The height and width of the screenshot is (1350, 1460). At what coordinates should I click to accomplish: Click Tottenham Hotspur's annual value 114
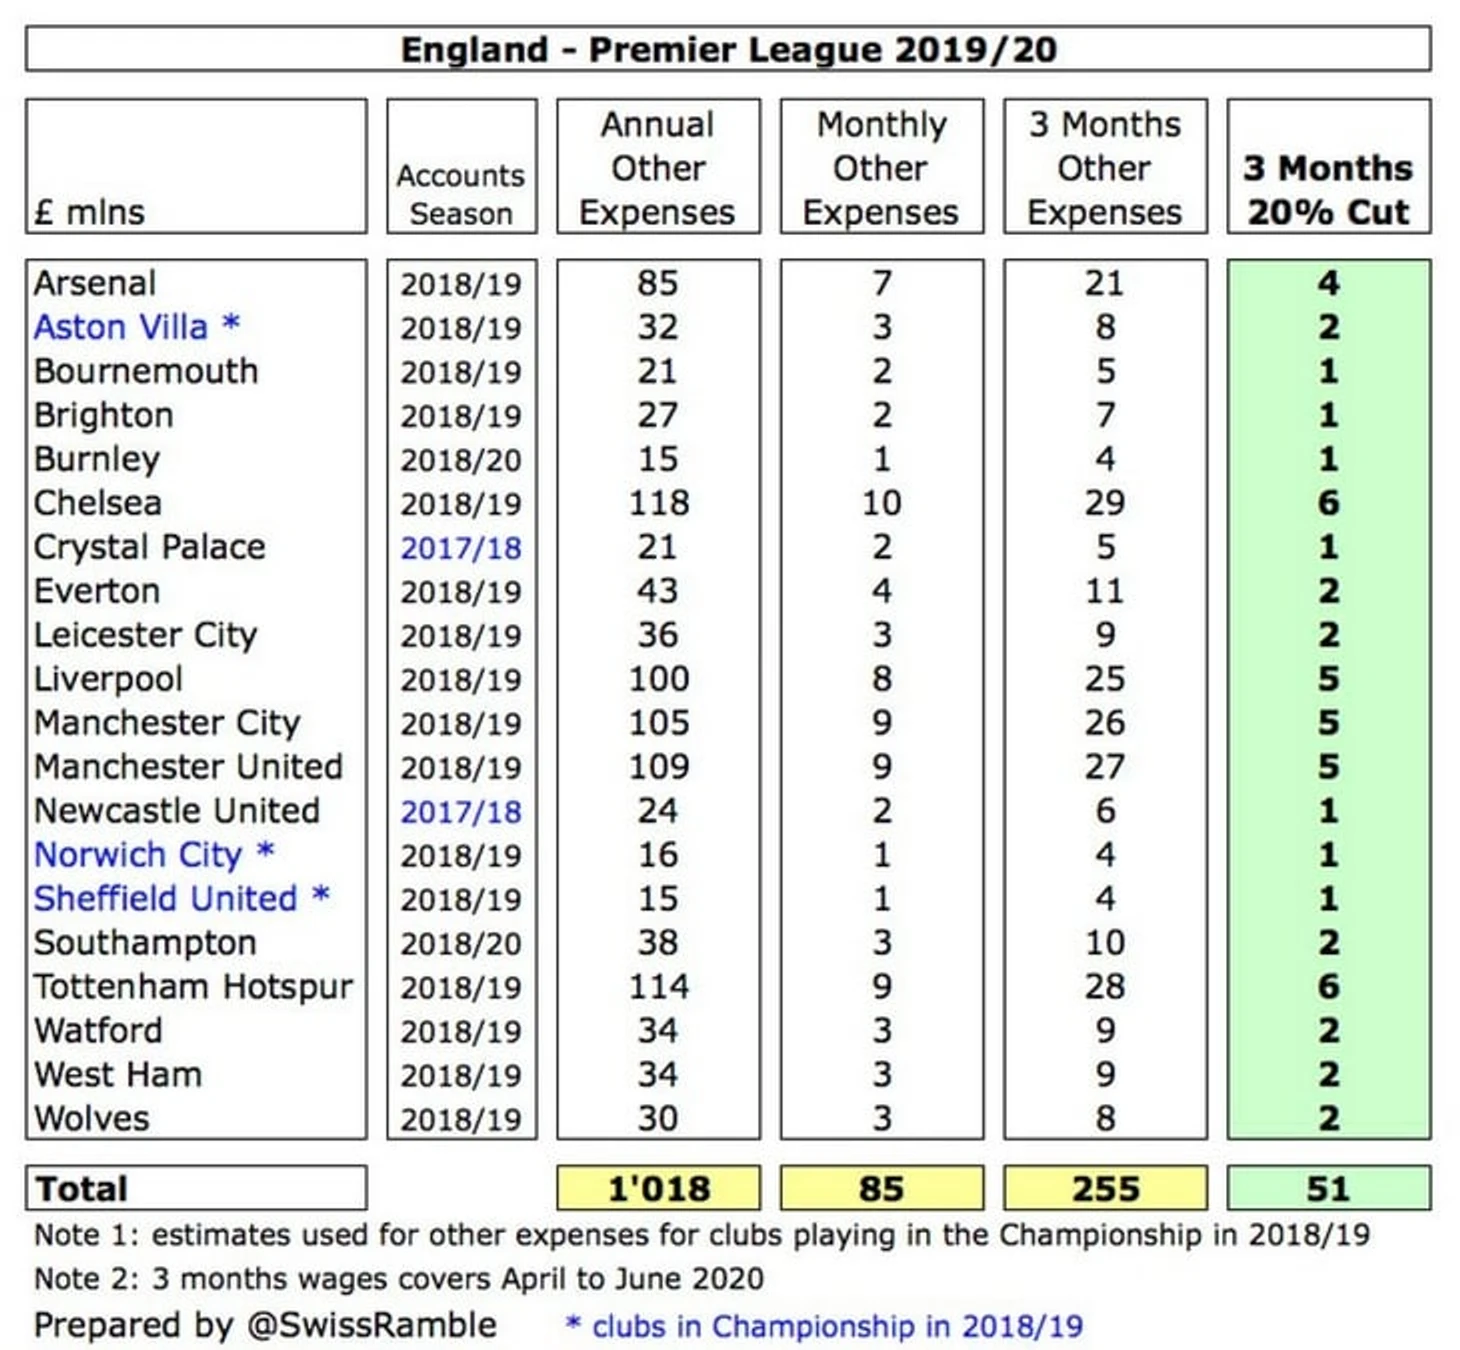(x=658, y=987)
